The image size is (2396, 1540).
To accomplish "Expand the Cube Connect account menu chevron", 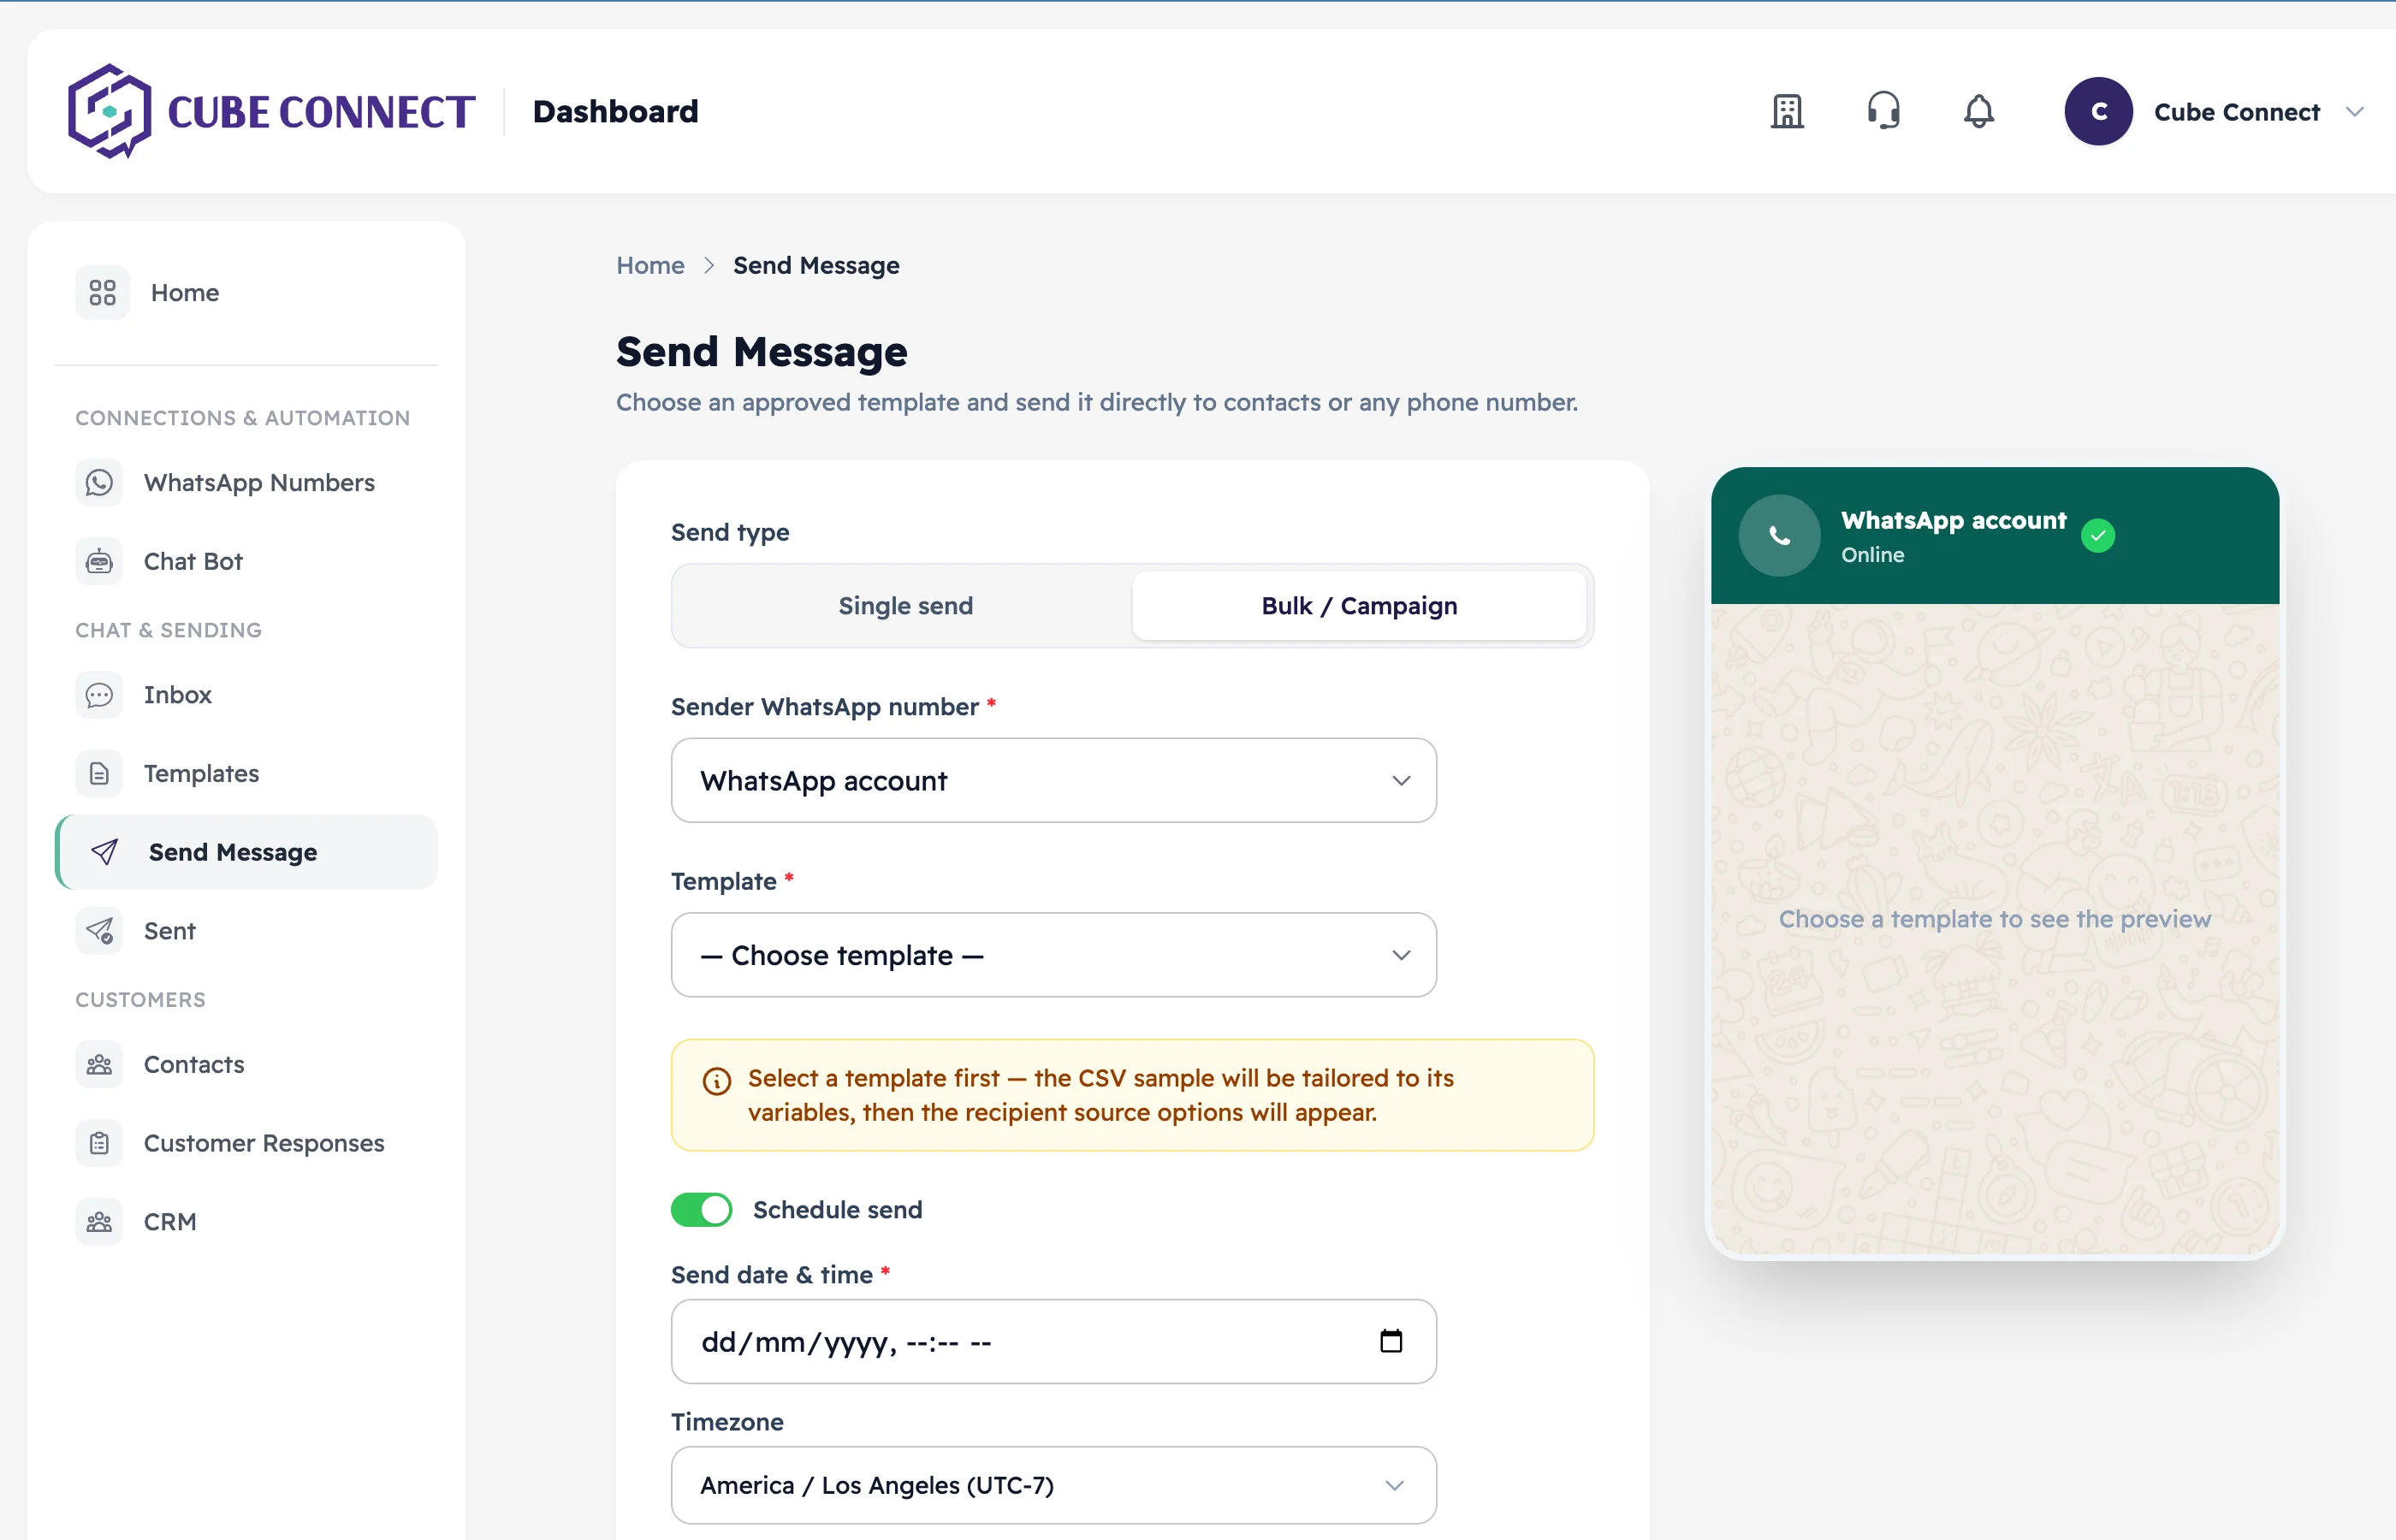I will [2355, 112].
